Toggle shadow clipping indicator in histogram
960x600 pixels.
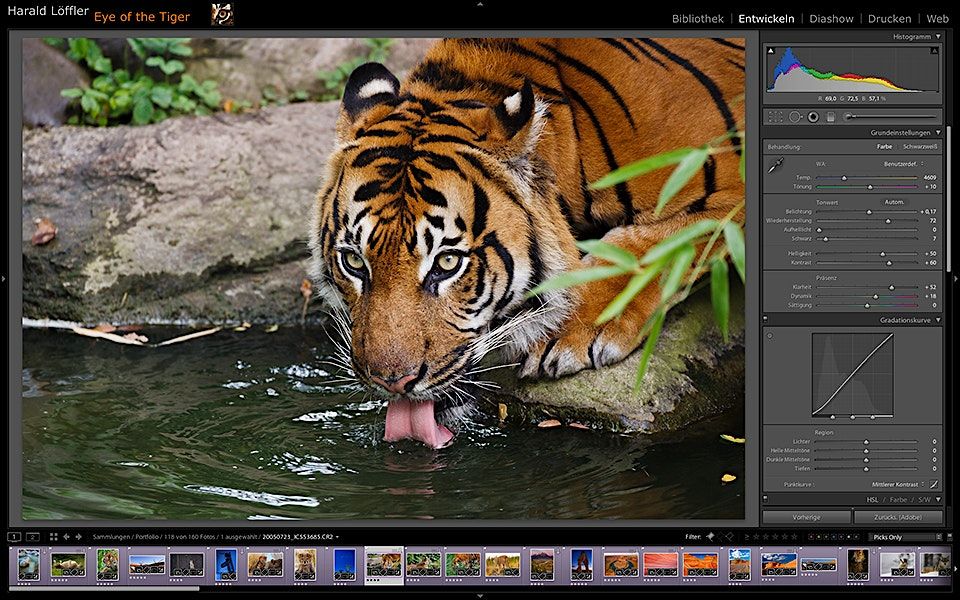pos(771,49)
